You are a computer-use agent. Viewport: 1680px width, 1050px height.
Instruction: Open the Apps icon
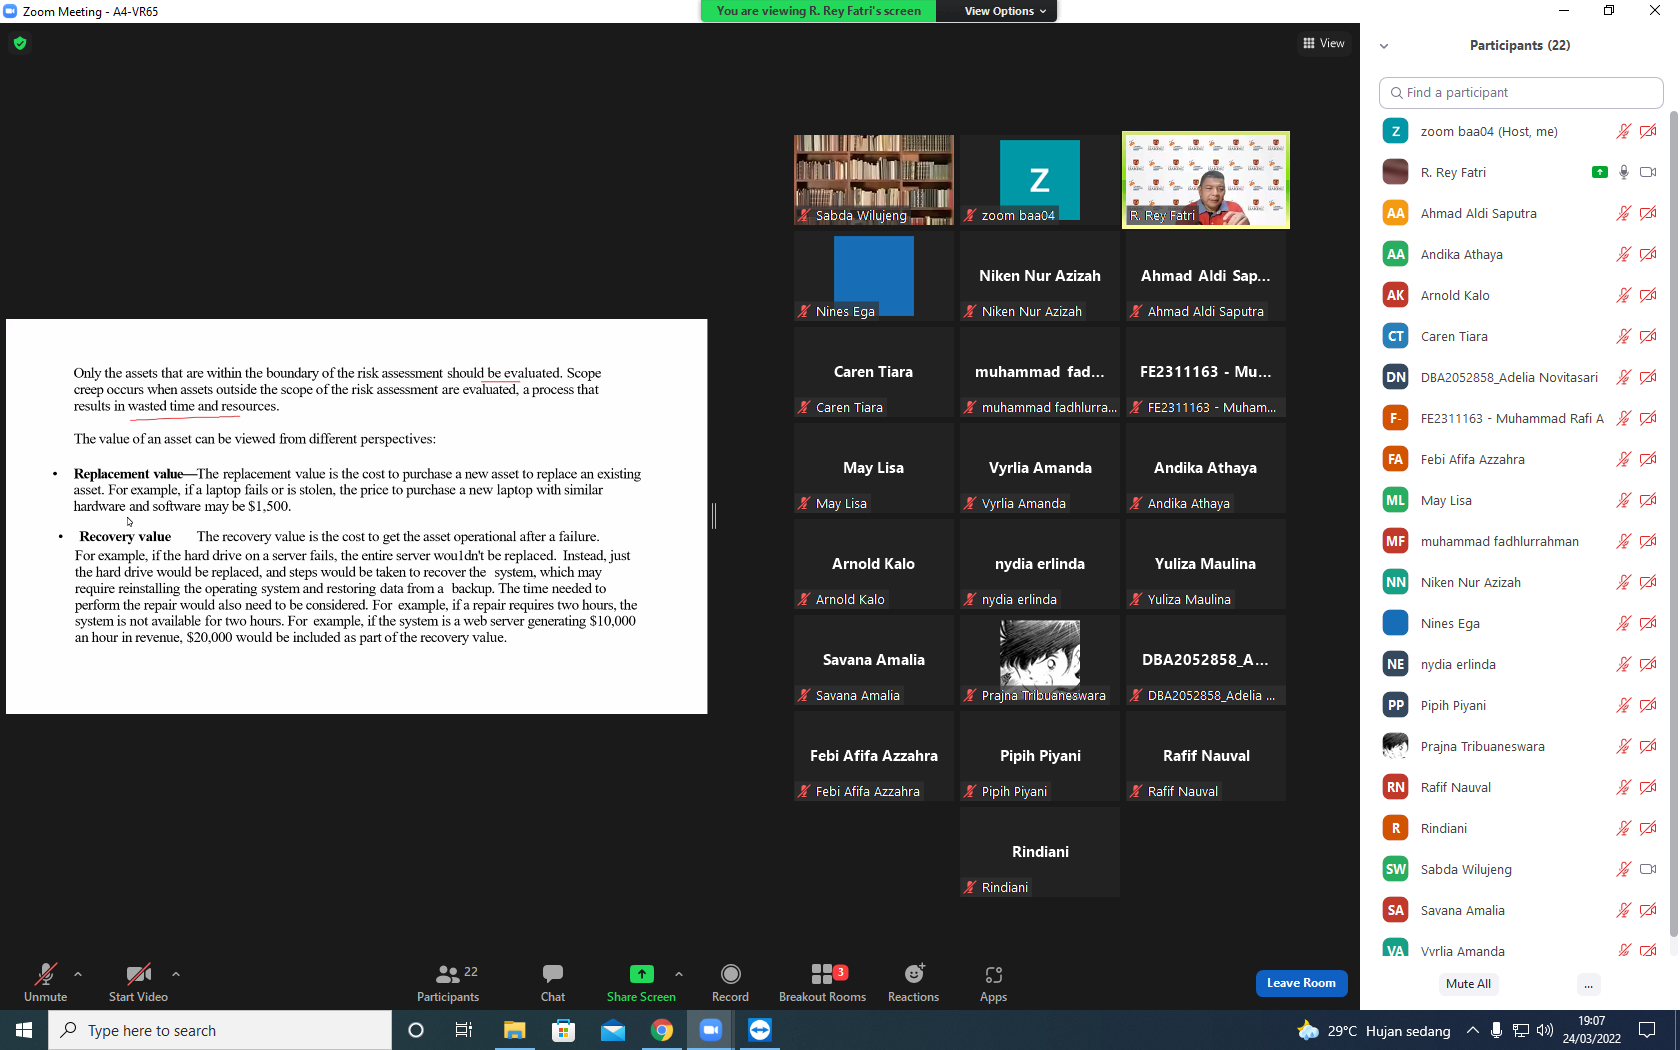(993, 974)
